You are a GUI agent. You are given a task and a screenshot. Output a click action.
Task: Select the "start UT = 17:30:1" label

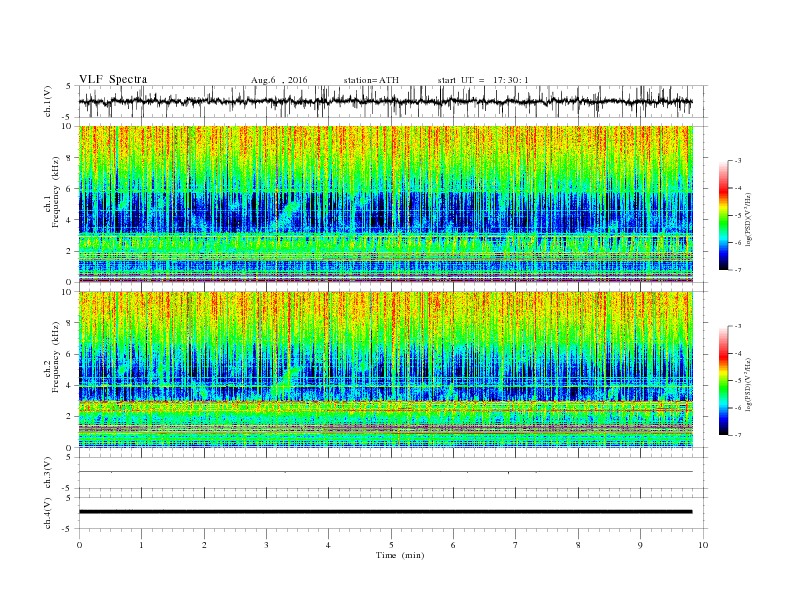pyautogui.click(x=483, y=80)
